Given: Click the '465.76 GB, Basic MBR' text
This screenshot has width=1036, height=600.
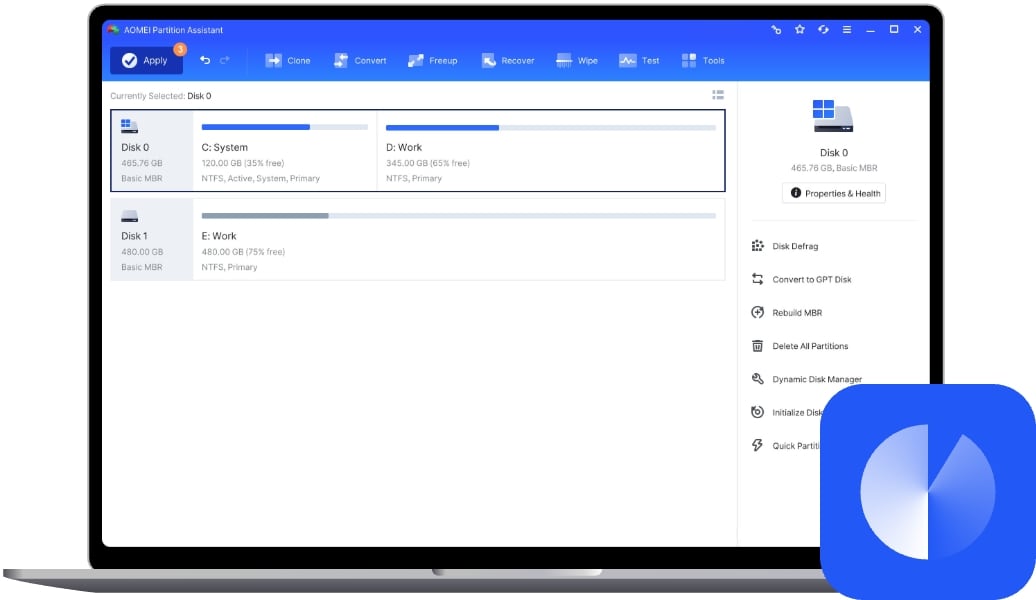Looking at the screenshot, I should pyautogui.click(x=834, y=168).
